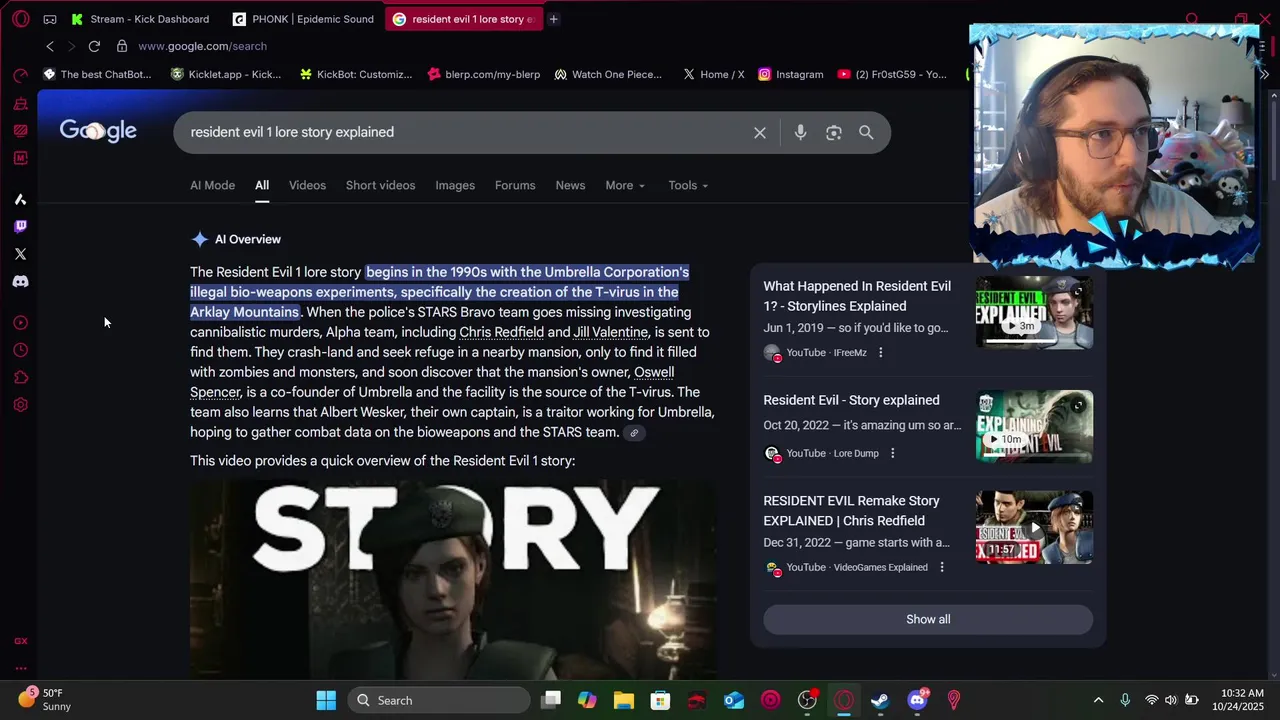Switch to PHONK Epidemic Sound tab

click(304, 19)
